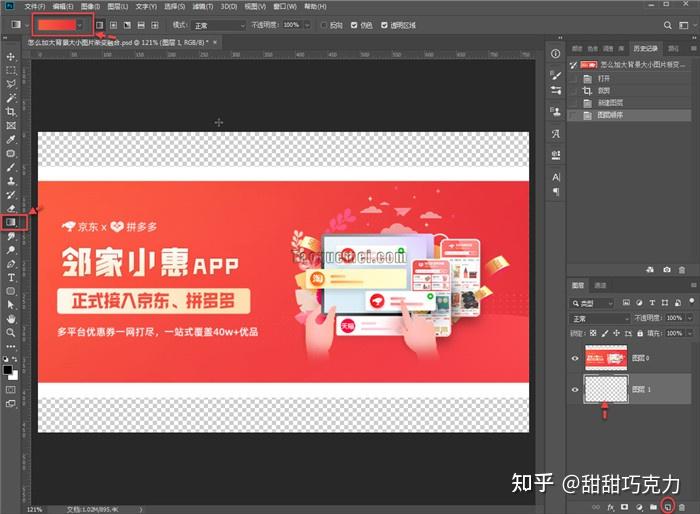
Task: Open the Layers panel menu
Action: pyautogui.click(x=693, y=285)
